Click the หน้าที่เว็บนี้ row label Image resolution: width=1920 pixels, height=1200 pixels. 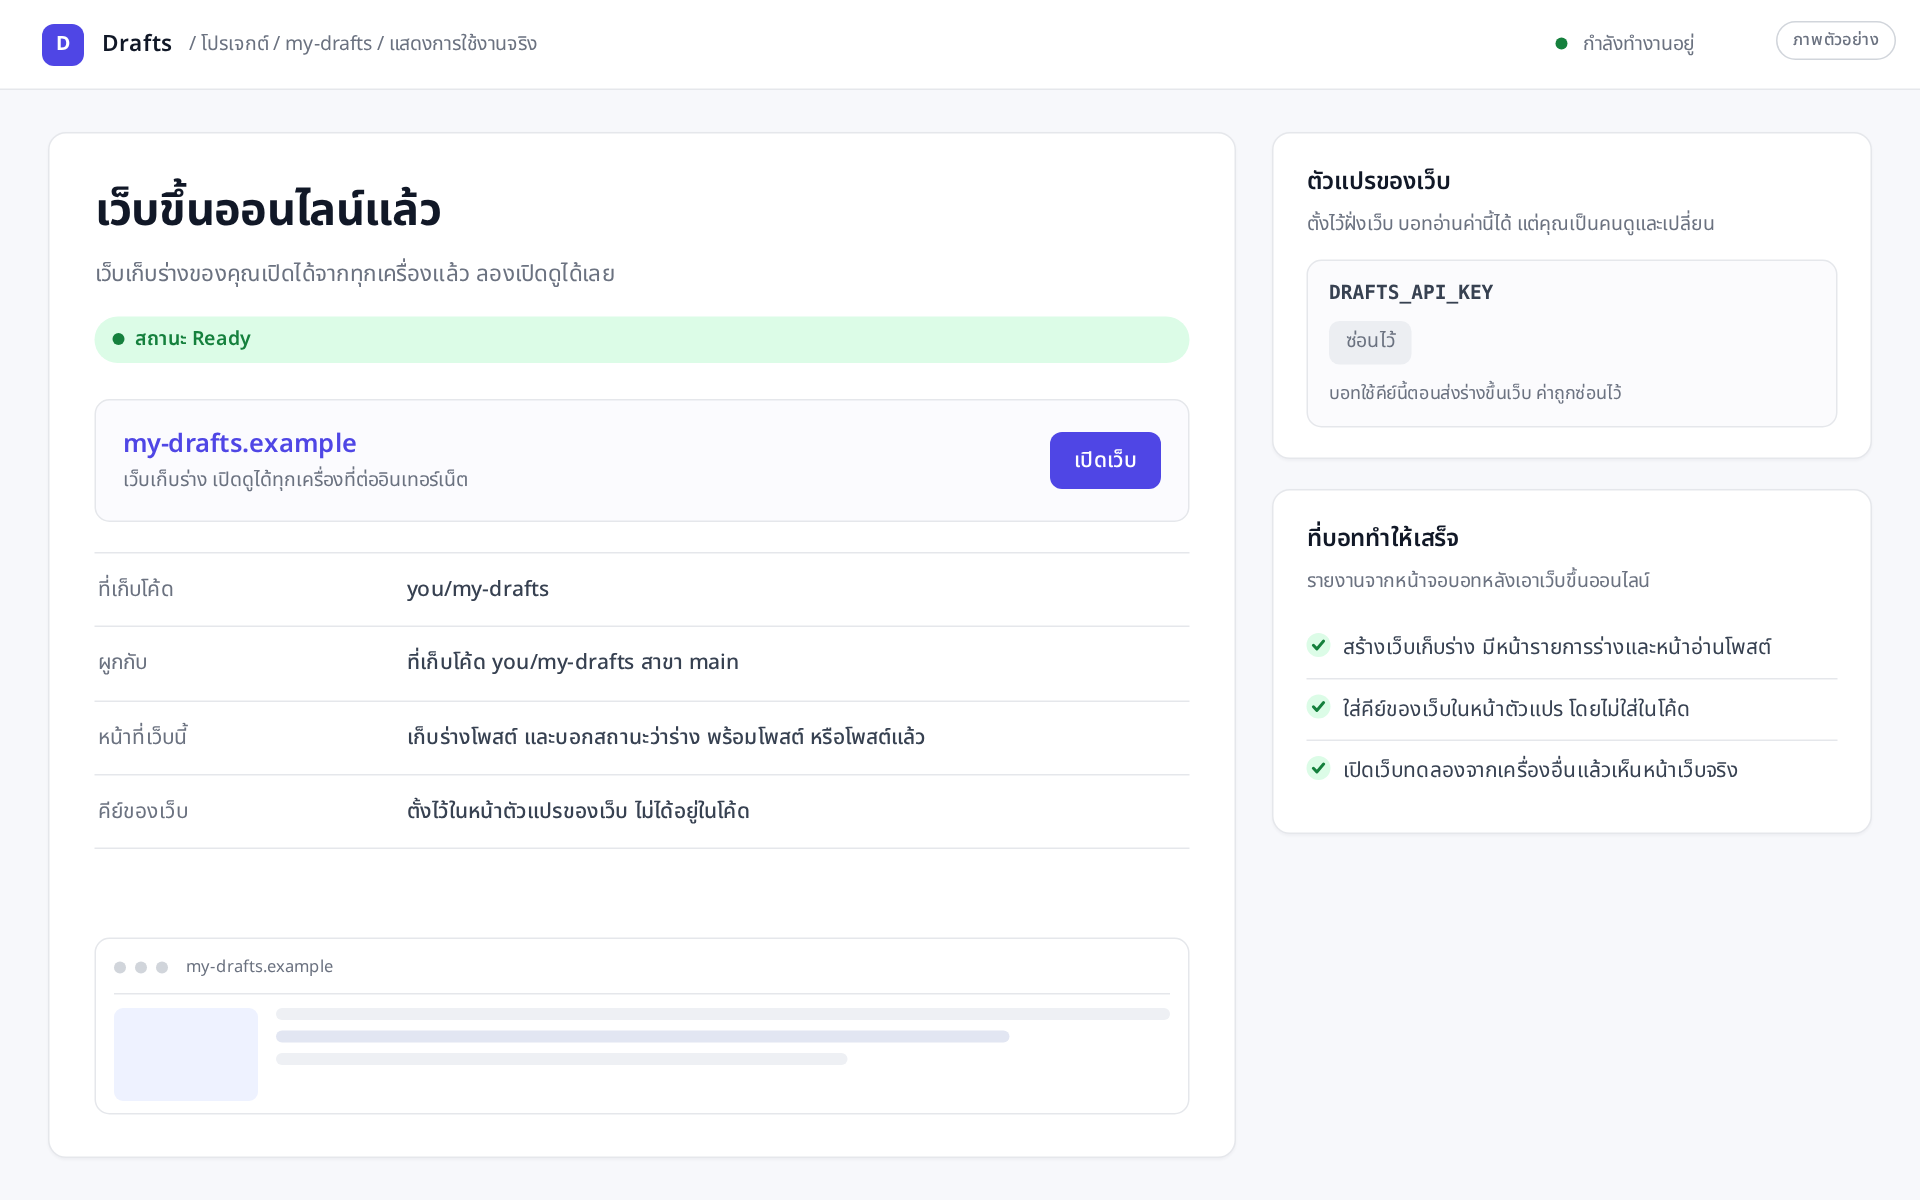(x=143, y=737)
